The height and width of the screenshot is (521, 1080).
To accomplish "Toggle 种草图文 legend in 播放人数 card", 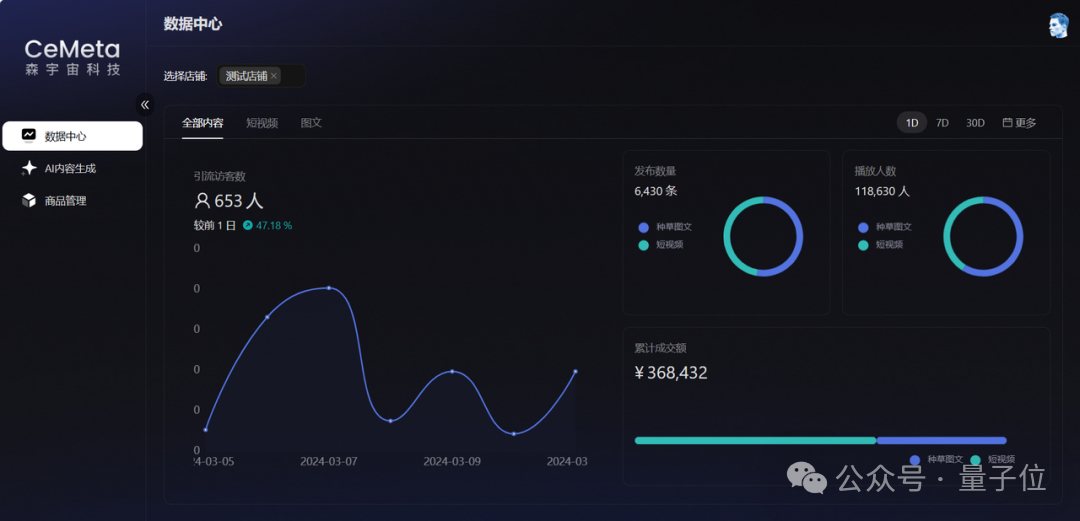I will 885,227.
